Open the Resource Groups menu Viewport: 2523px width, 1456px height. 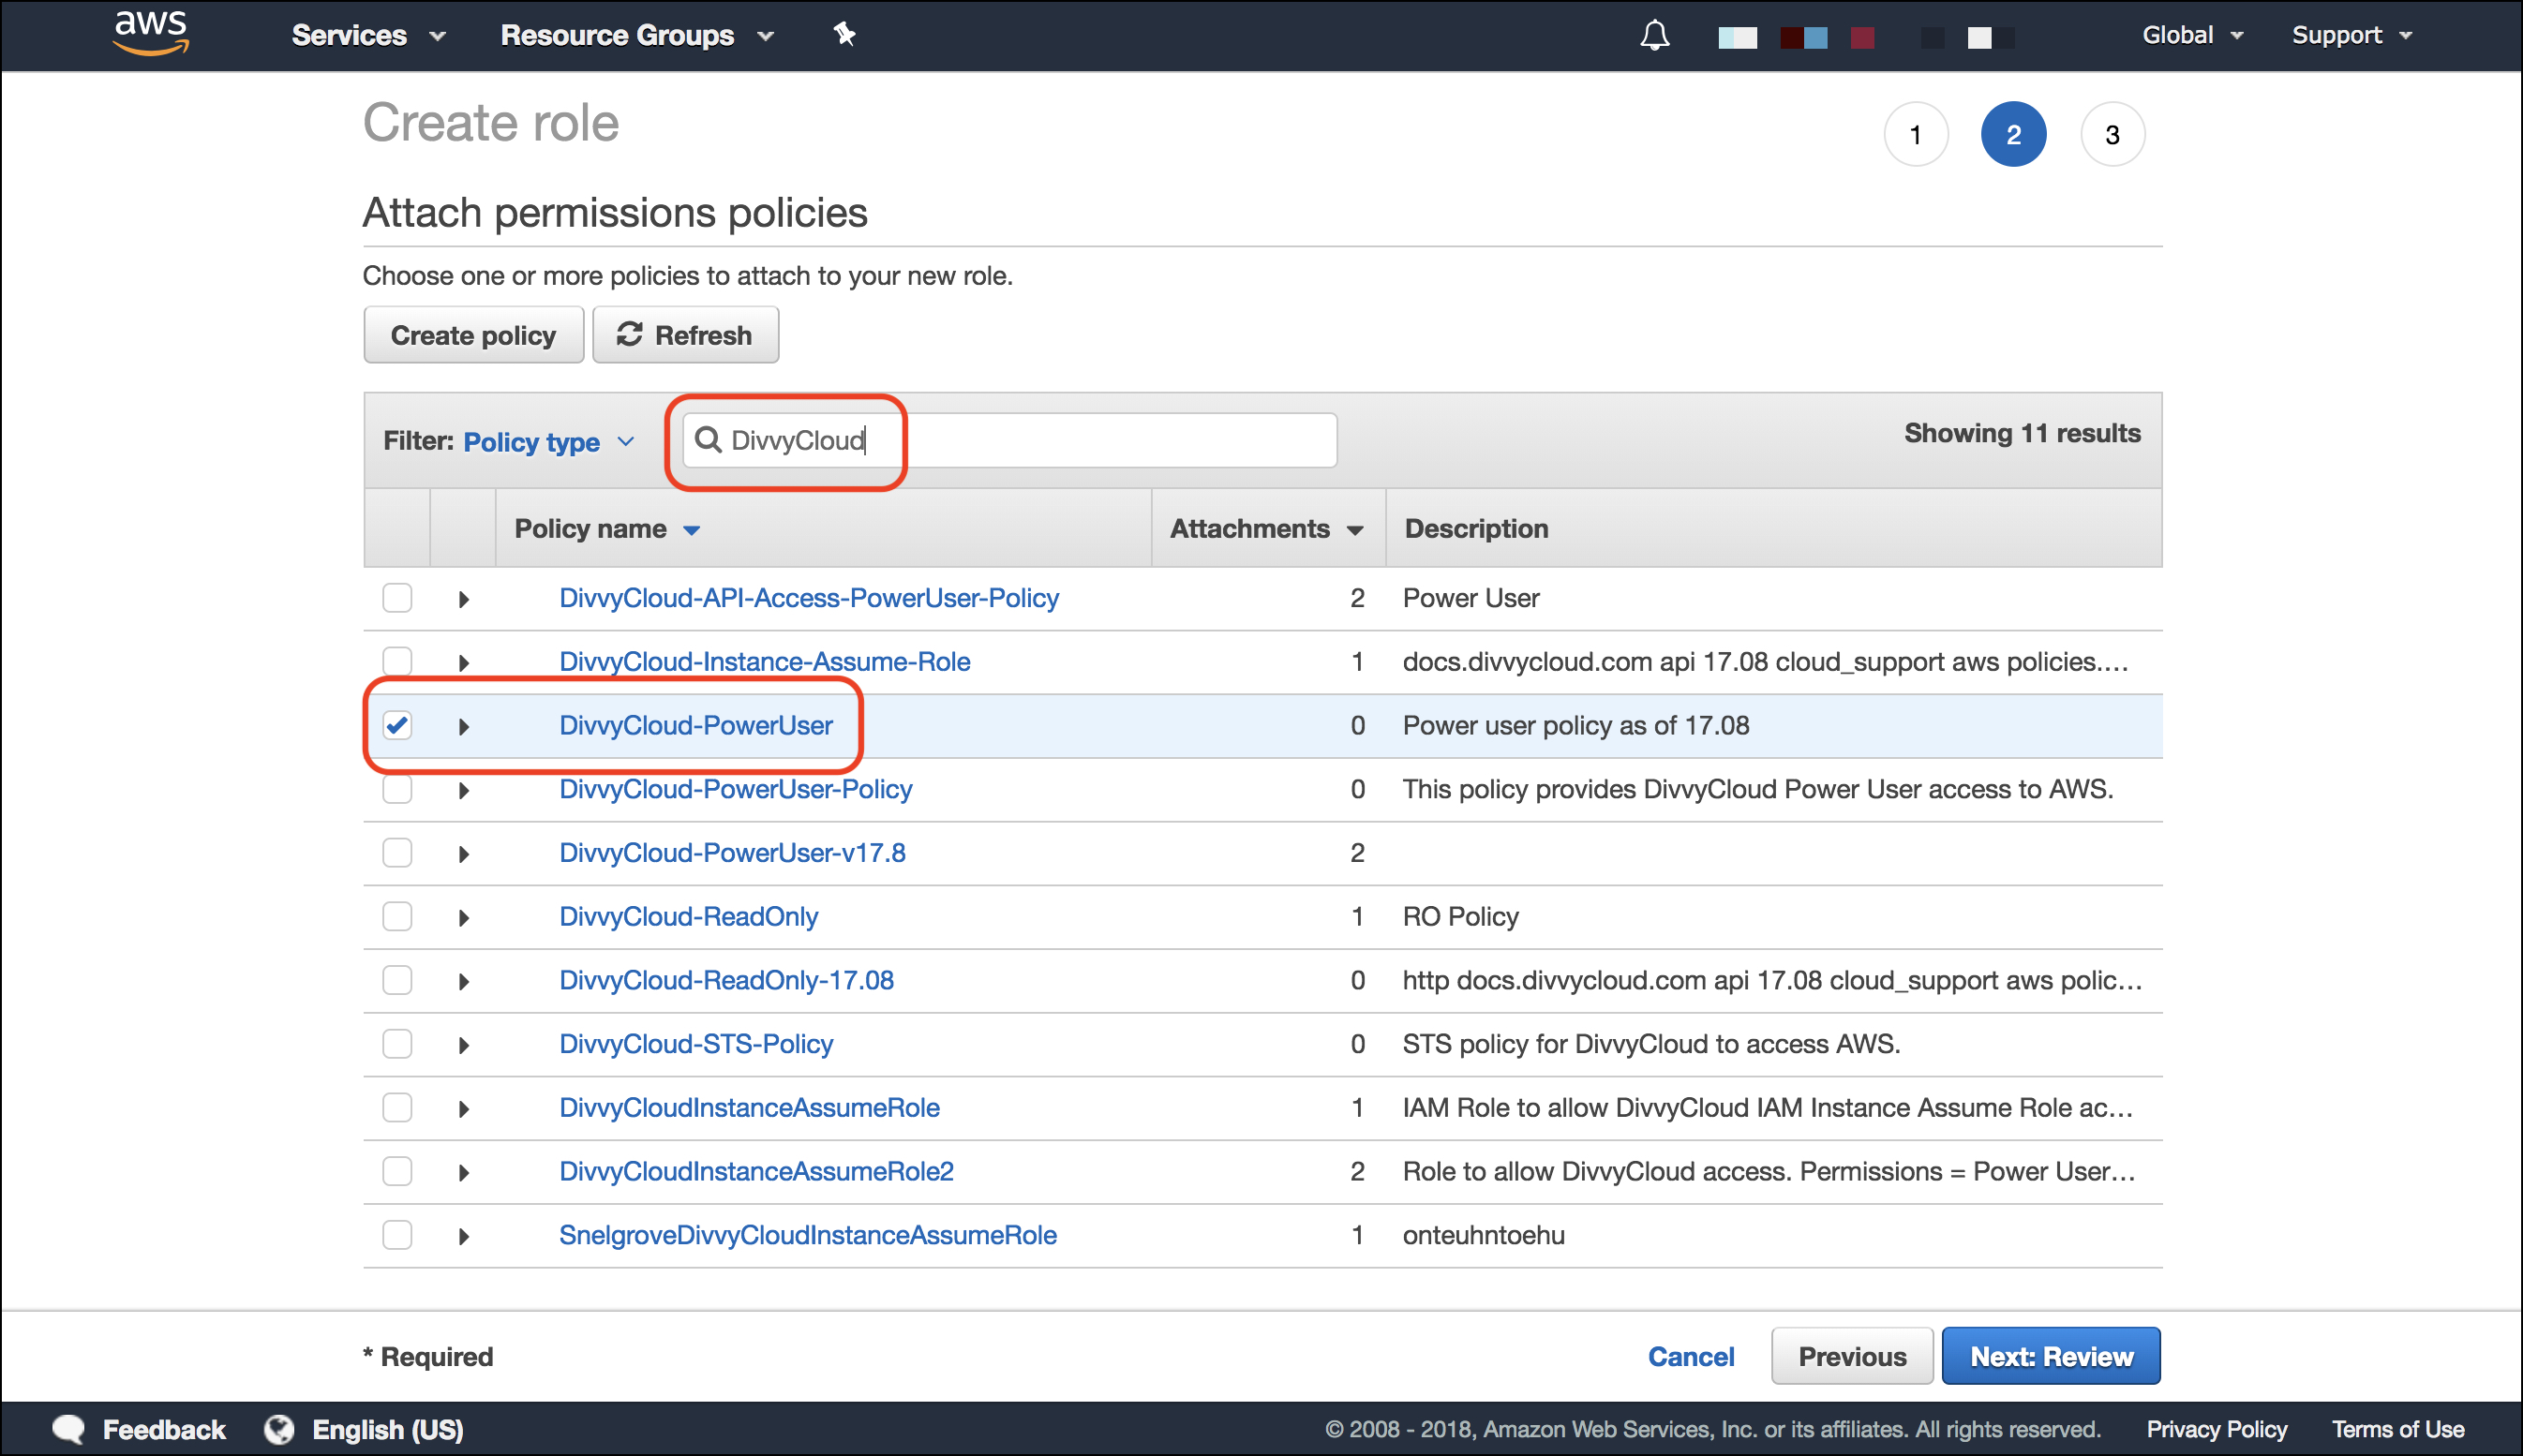(637, 35)
